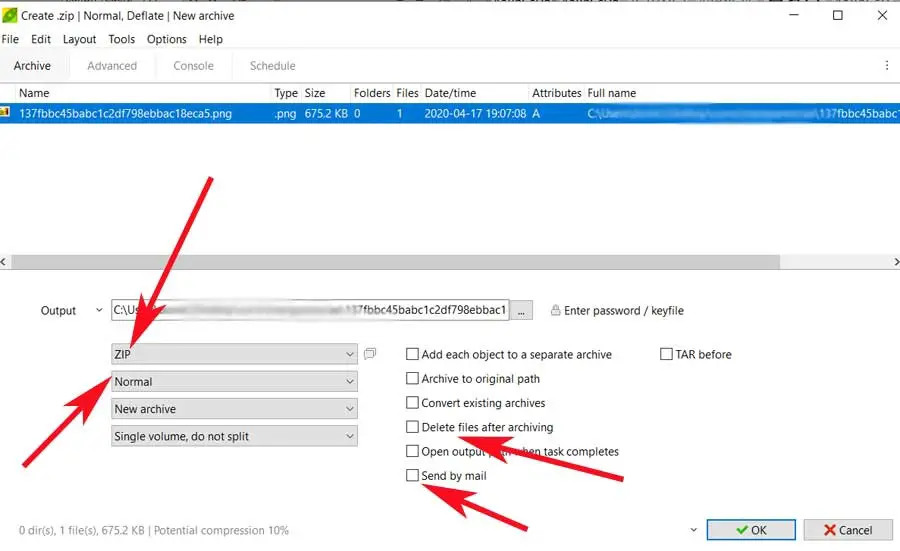Open the vertical three-dot options menu

(x=886, y=65)
